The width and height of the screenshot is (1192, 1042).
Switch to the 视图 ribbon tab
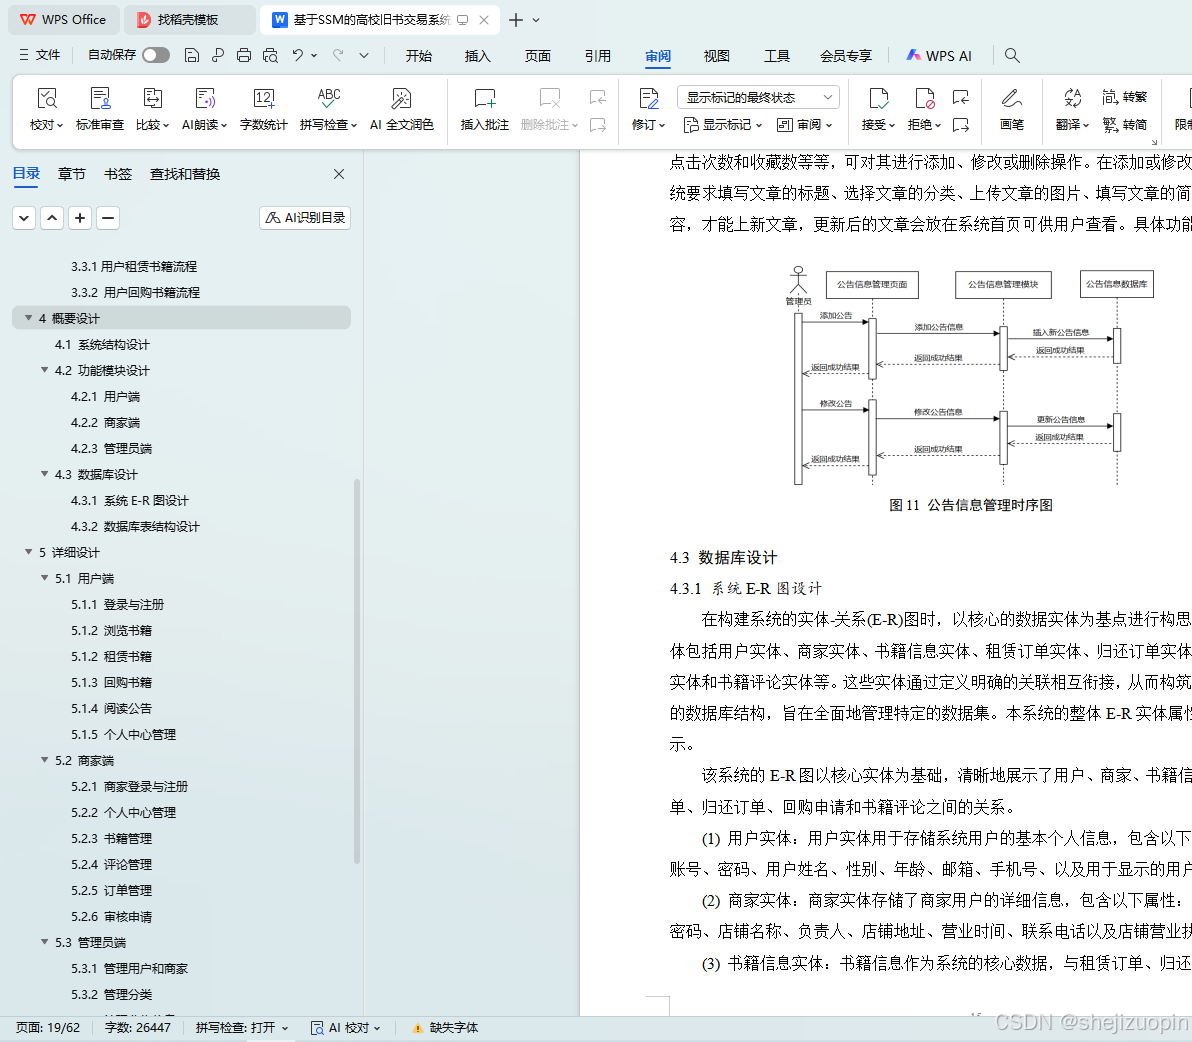click(x=716, y=55)
